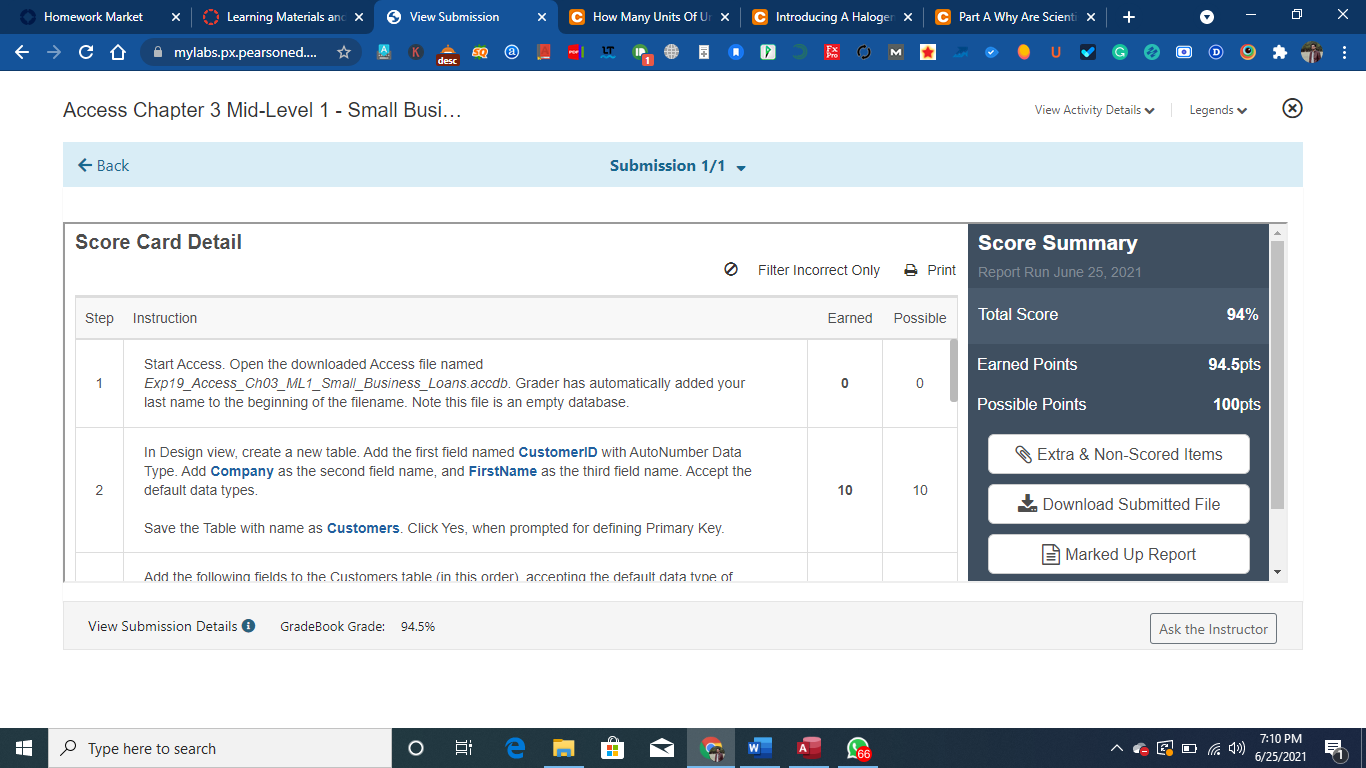Click Extra & Non-Scored Items button
Viewport: 1366px width, 768px height.
(1118, 454)
